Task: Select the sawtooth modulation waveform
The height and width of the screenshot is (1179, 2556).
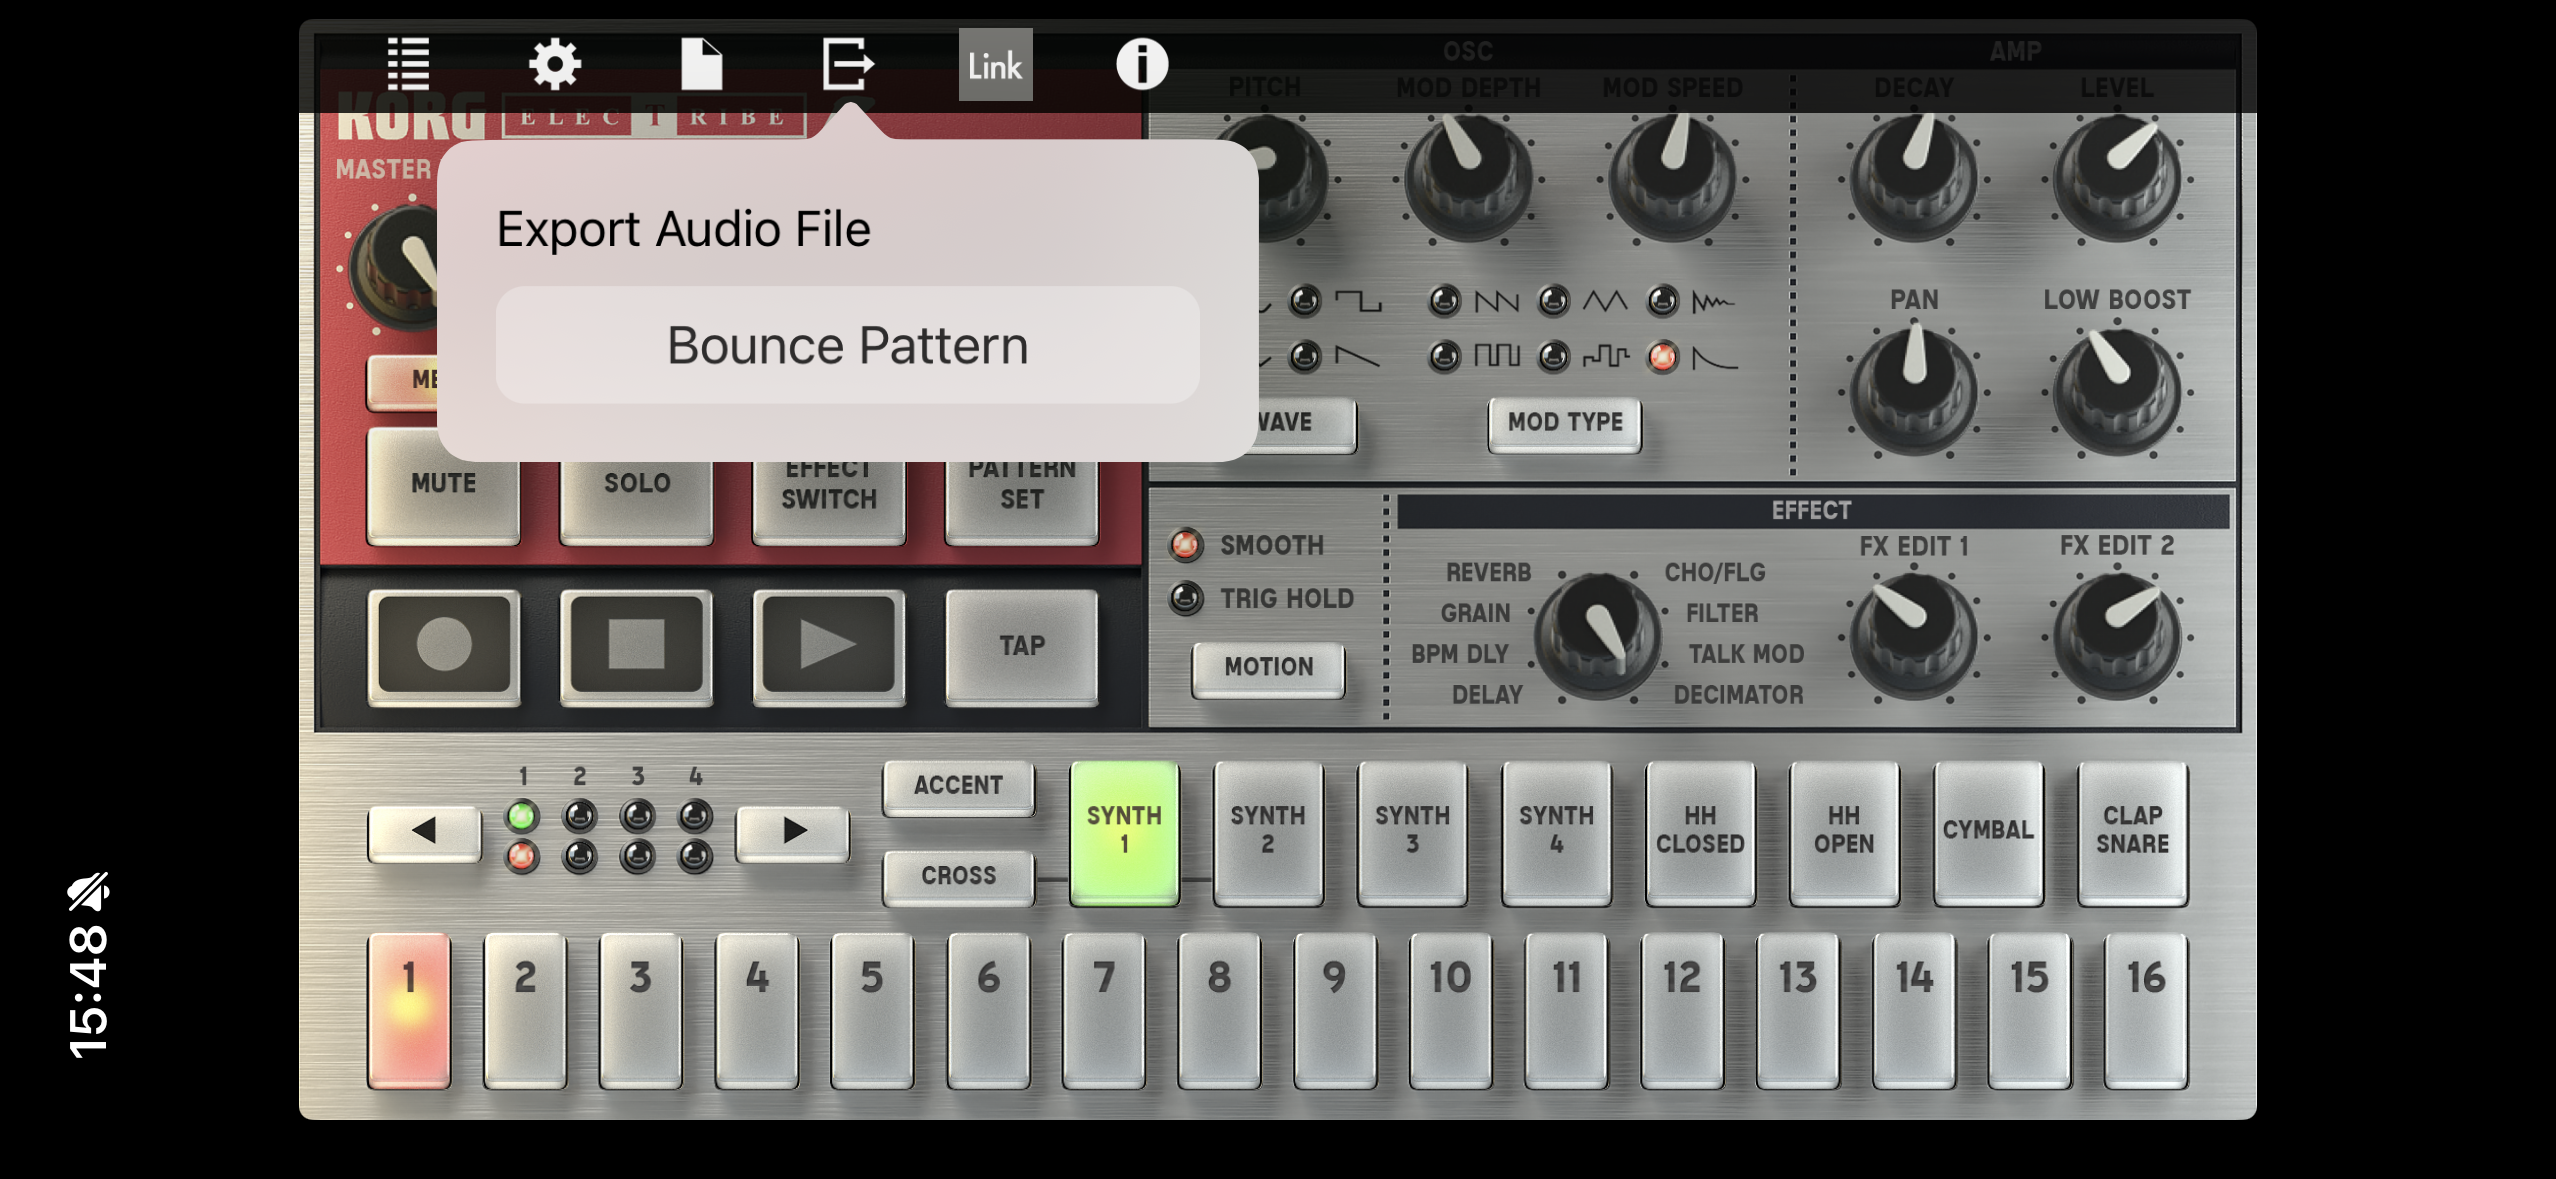Action: point(1443,301)
